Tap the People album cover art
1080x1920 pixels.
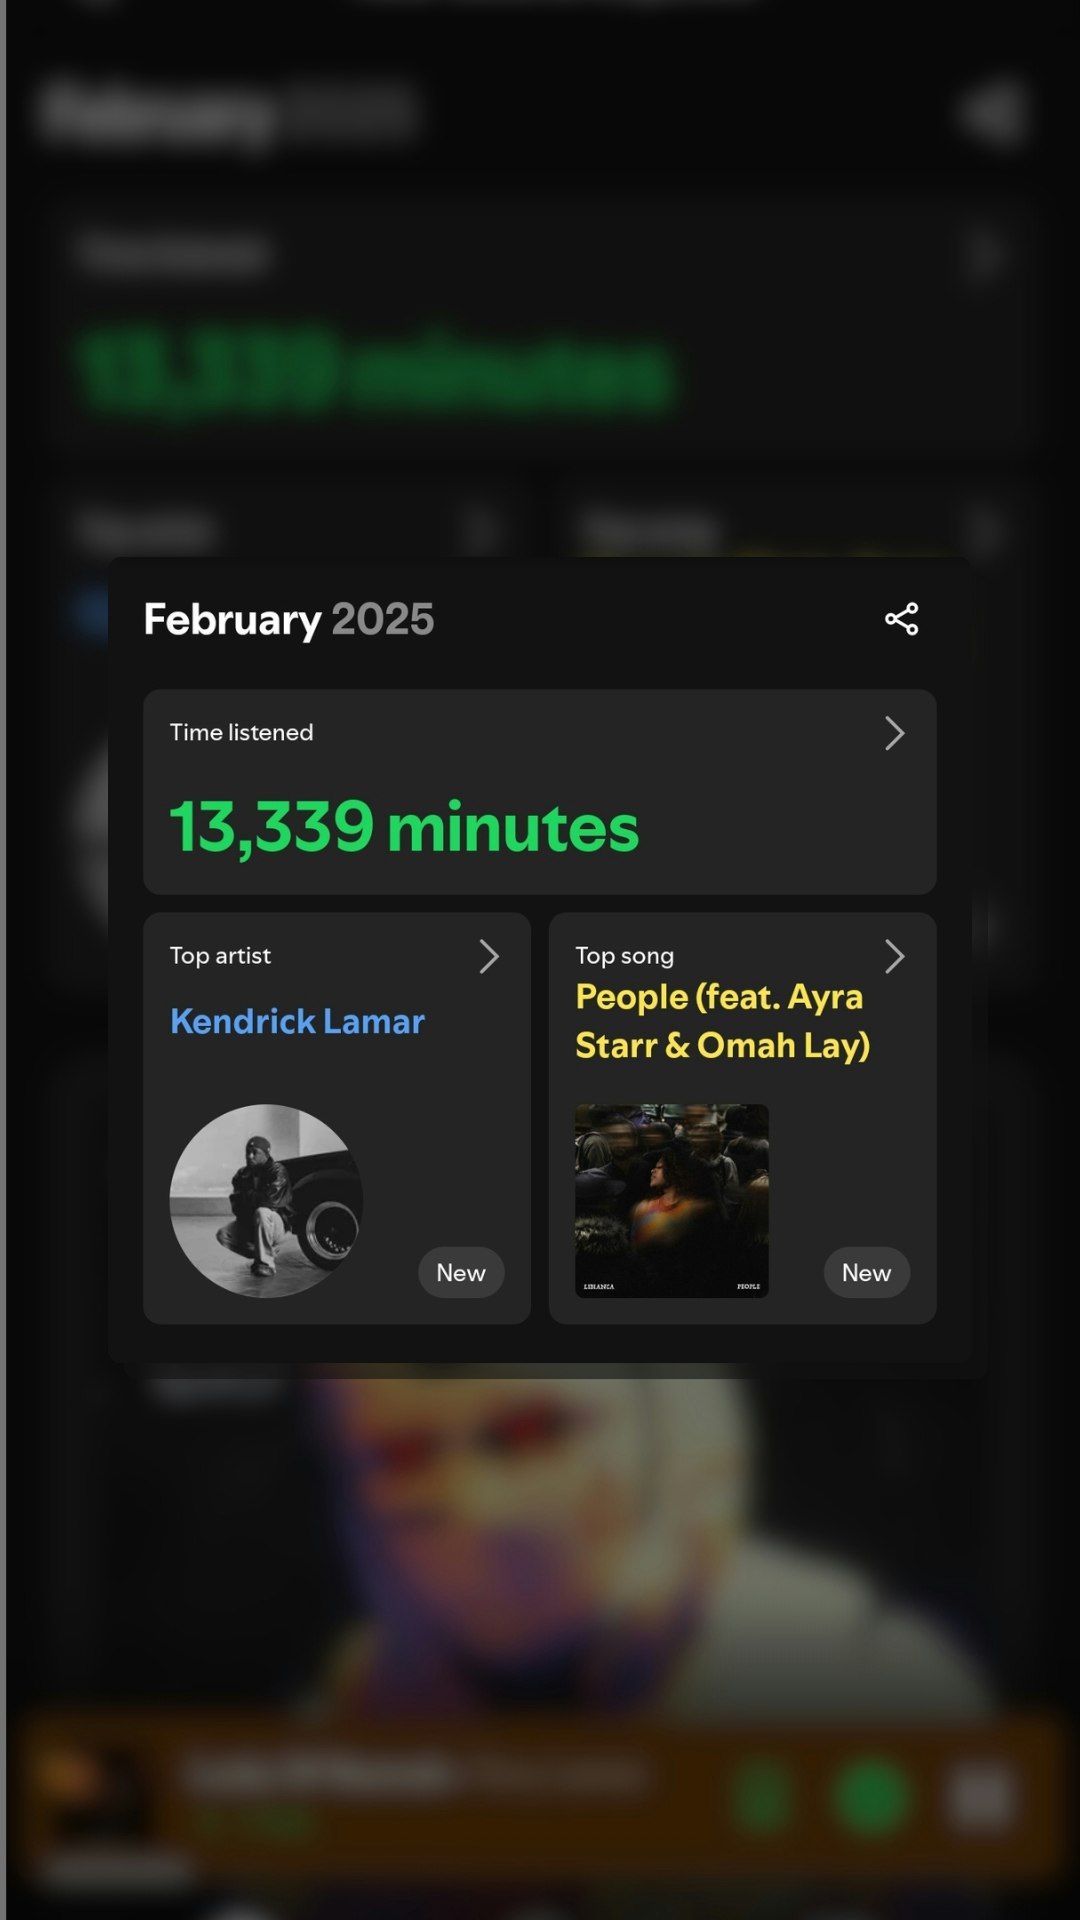pos(672,1201)
